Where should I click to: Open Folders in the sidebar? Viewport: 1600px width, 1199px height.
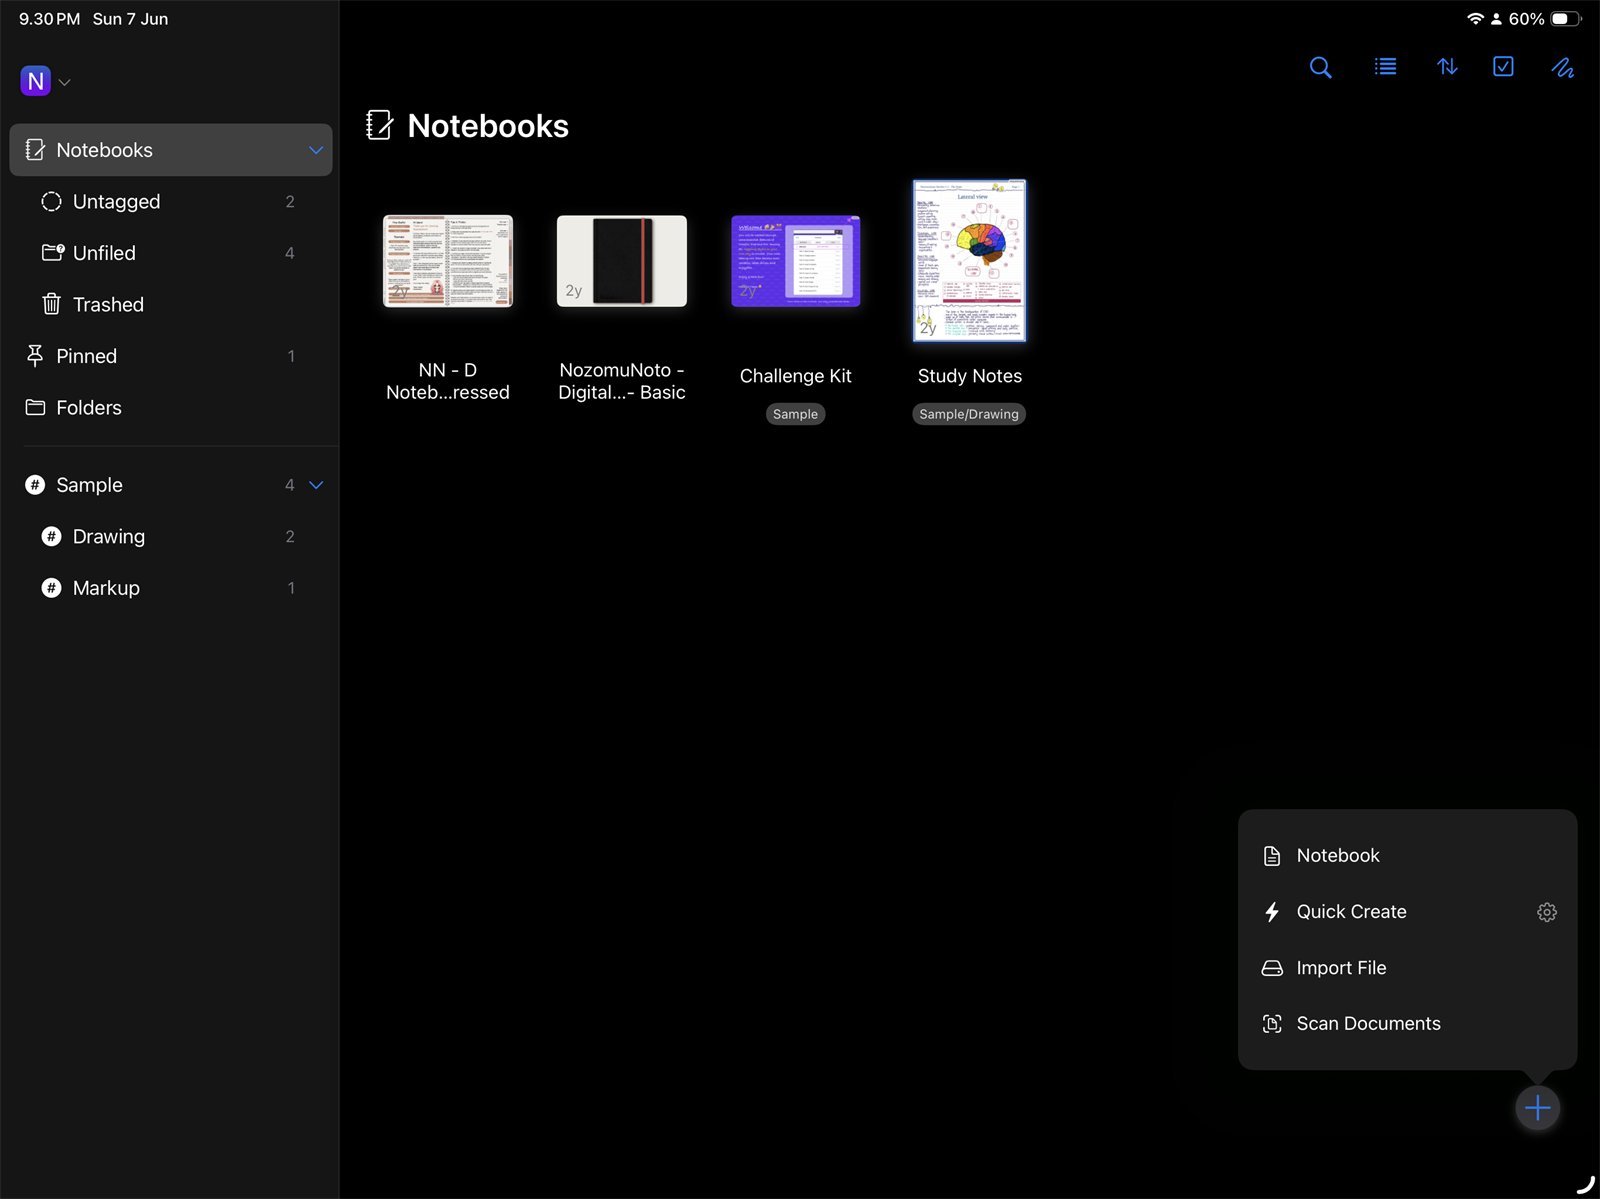171,408
